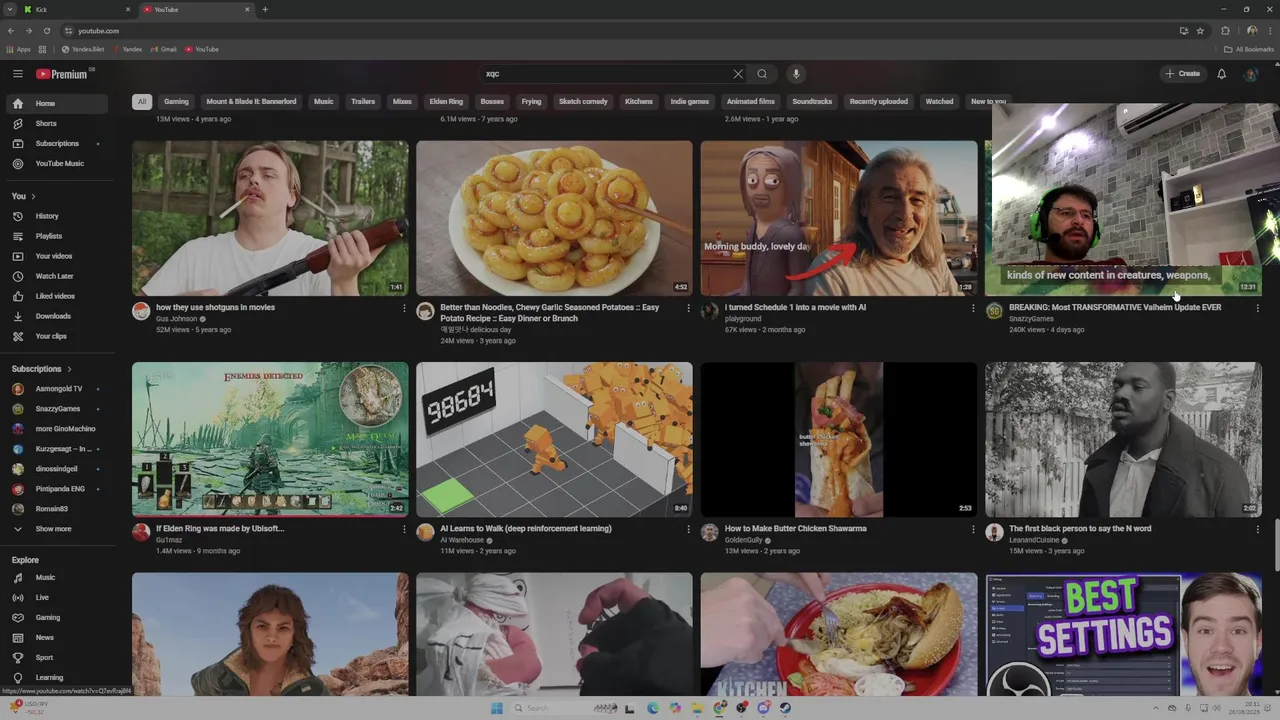Open the notifications bell

click(1221, 74)
